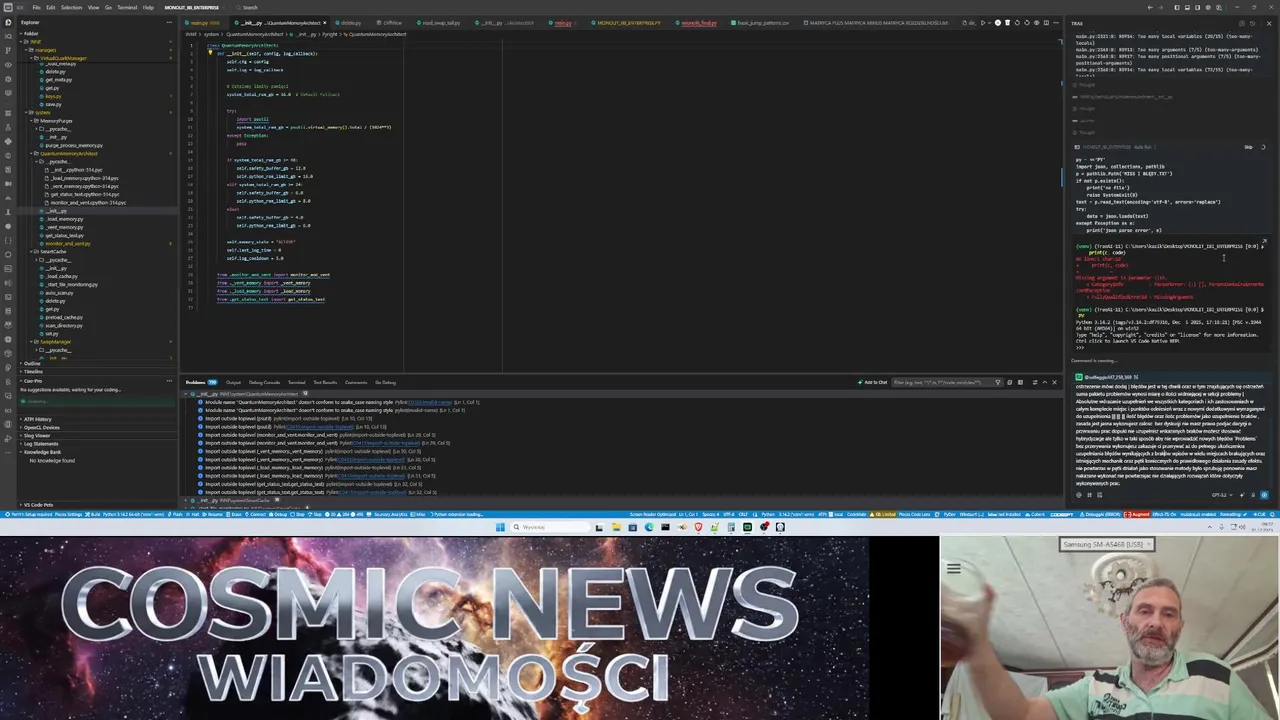The image size is (1280, 720).
Task: Open the Search view in activity bar
Action: pyautogui.click(x=8, y=37)
